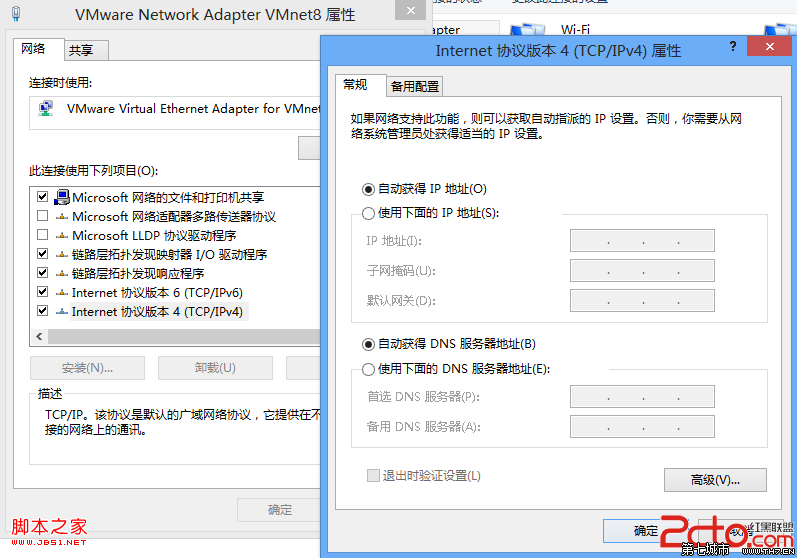
Task: Click the VMware adapter icon in connection field
Action: (46, 109)
